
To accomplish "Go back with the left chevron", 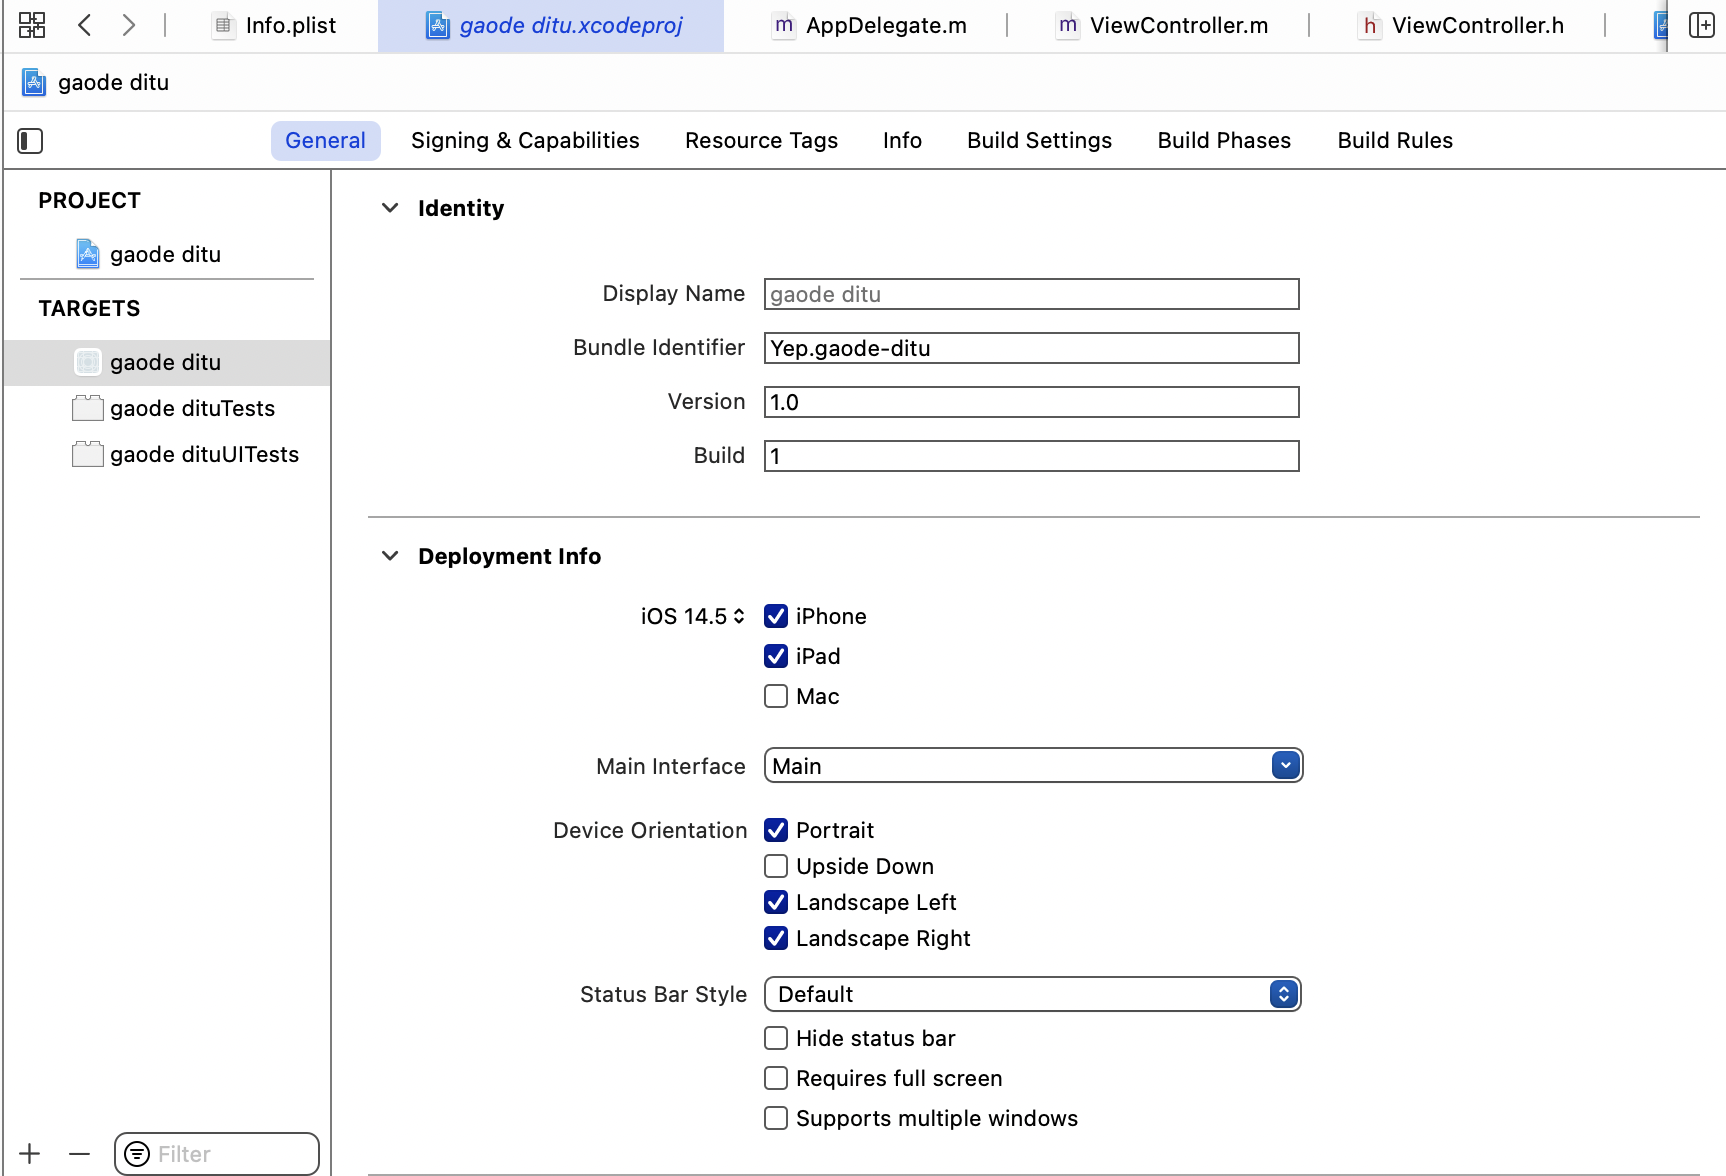I will [x=85, y=25].
